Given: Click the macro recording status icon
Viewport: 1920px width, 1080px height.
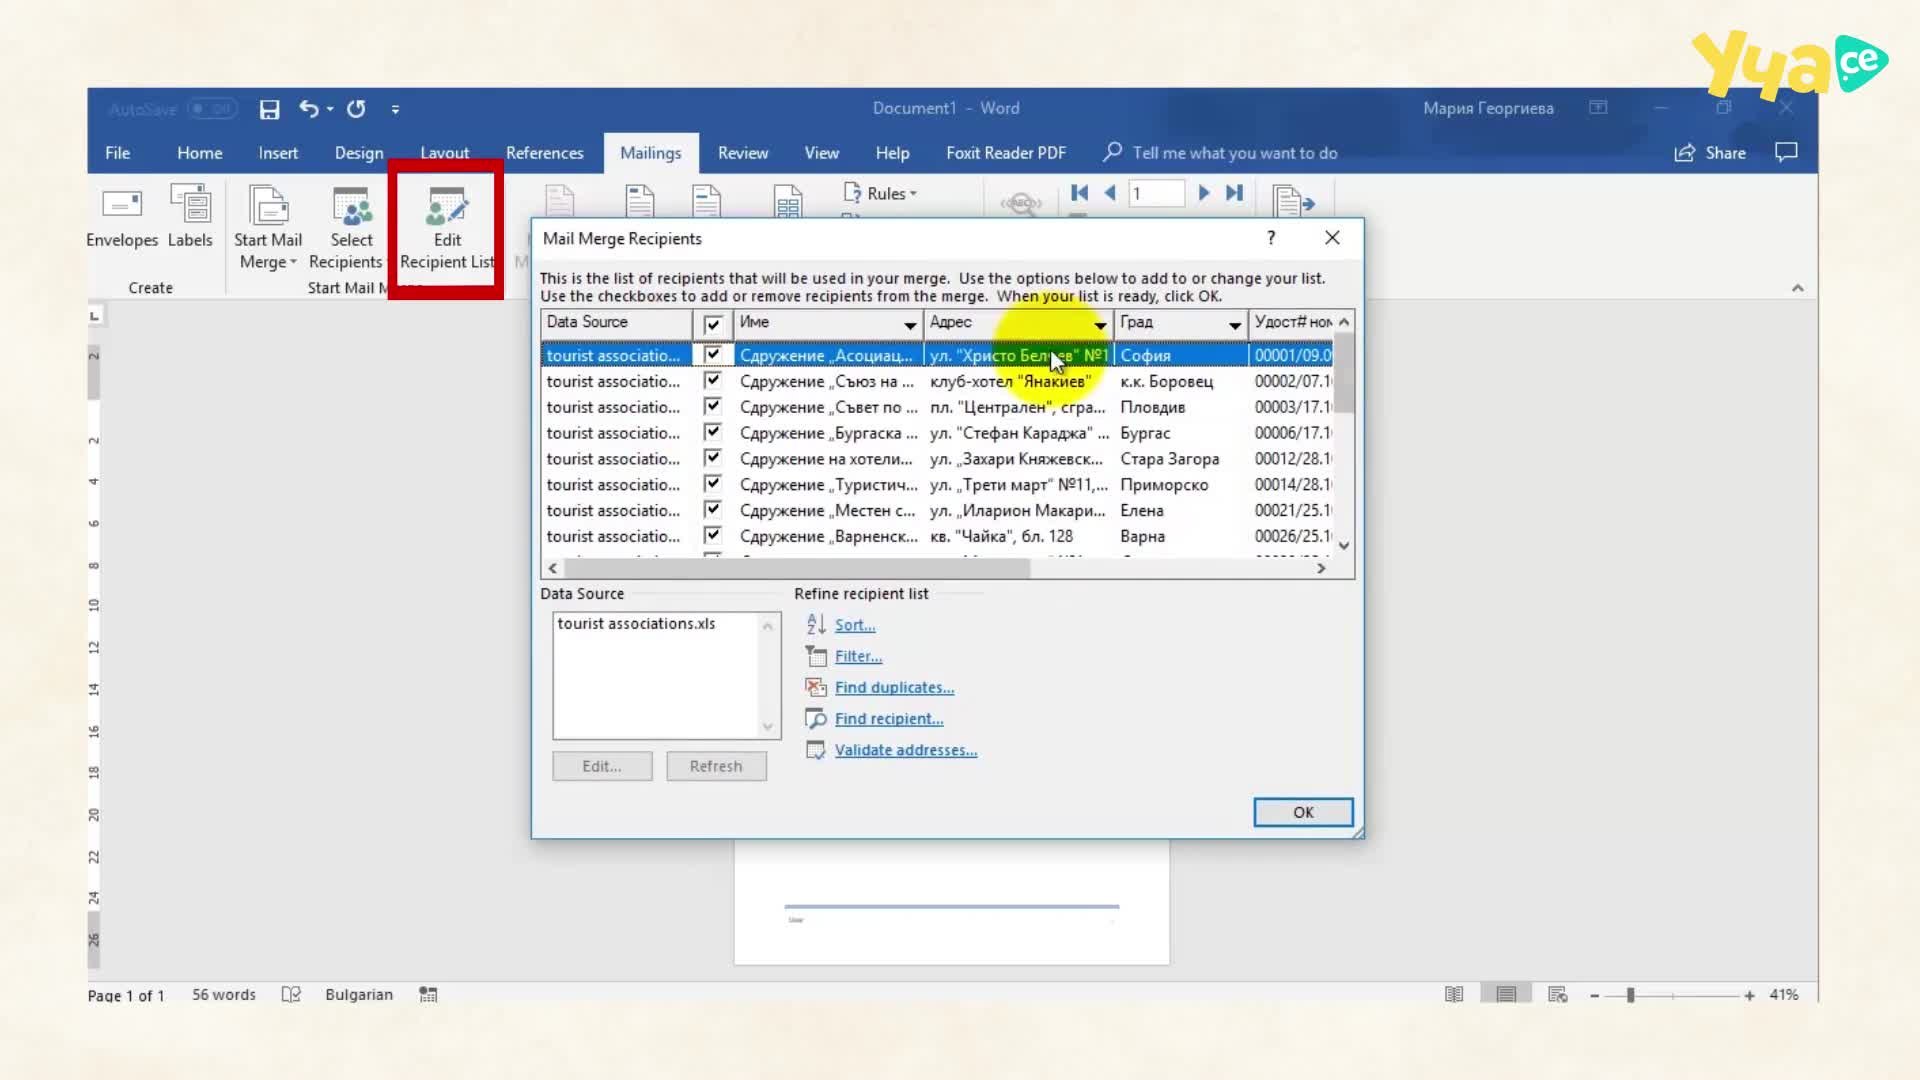Looking at the screenshot, I should [428, 994].
